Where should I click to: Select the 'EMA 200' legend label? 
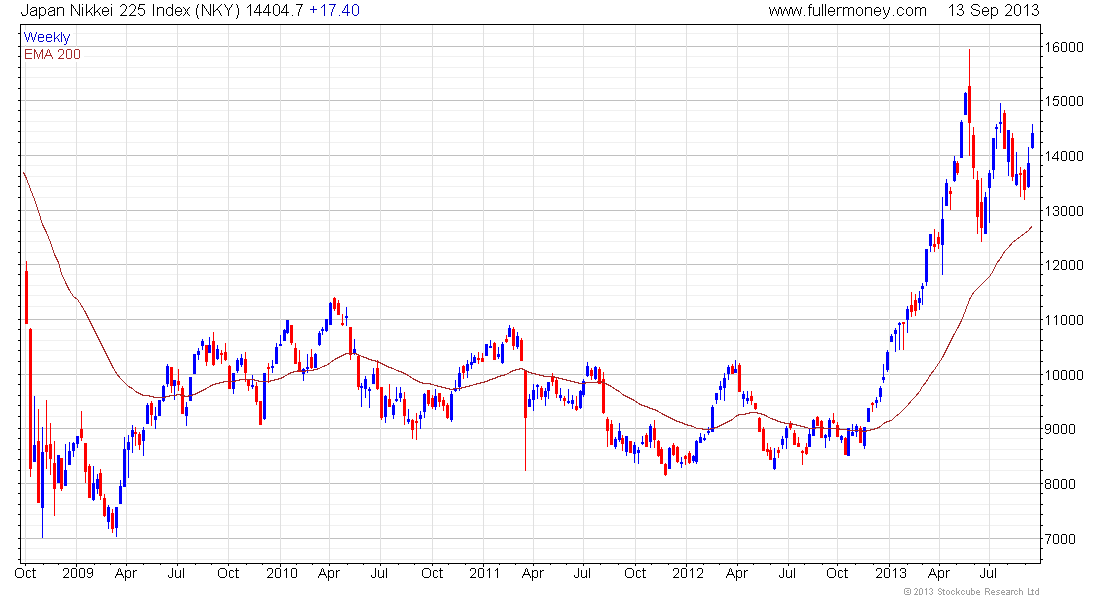pyautogui.click(x=53, y=54)
